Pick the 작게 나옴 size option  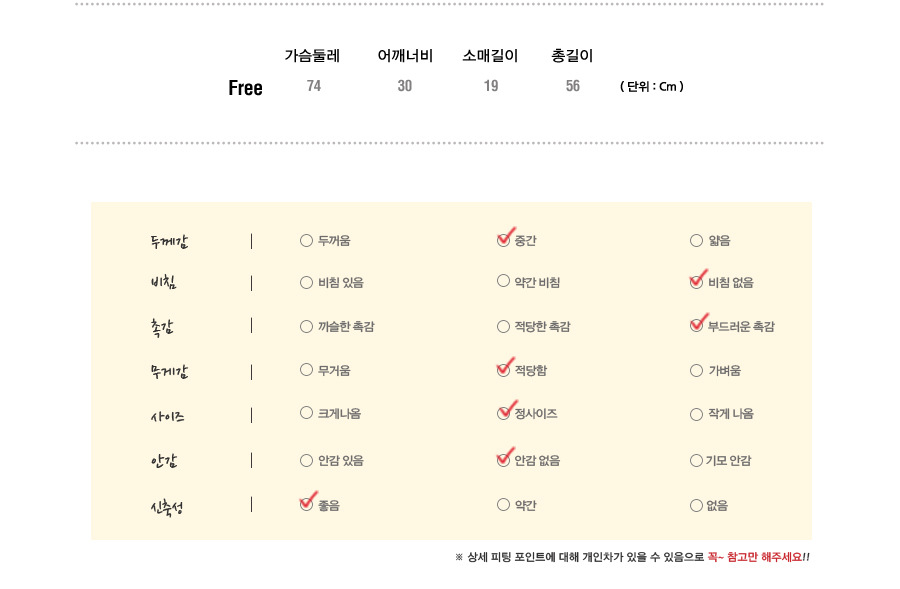click(x=696, y=414)
